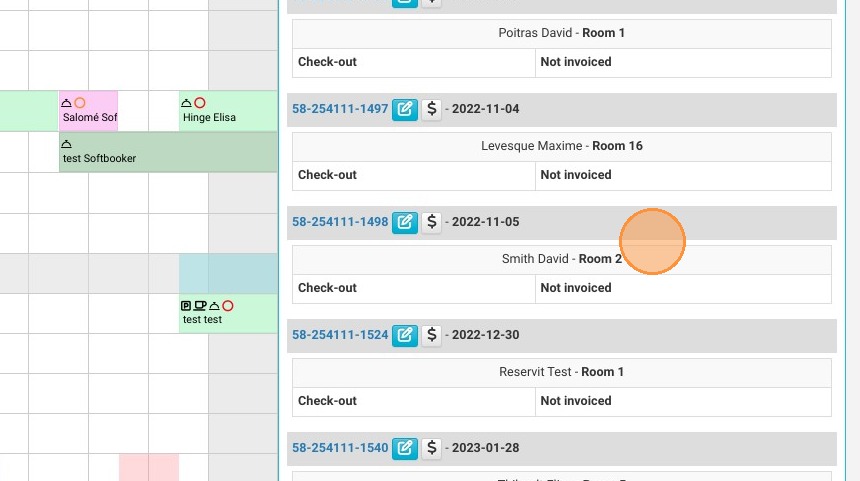860x481 pixels.
Task: Click breakfast cup icon on test test booking
Action: (200, 305)
